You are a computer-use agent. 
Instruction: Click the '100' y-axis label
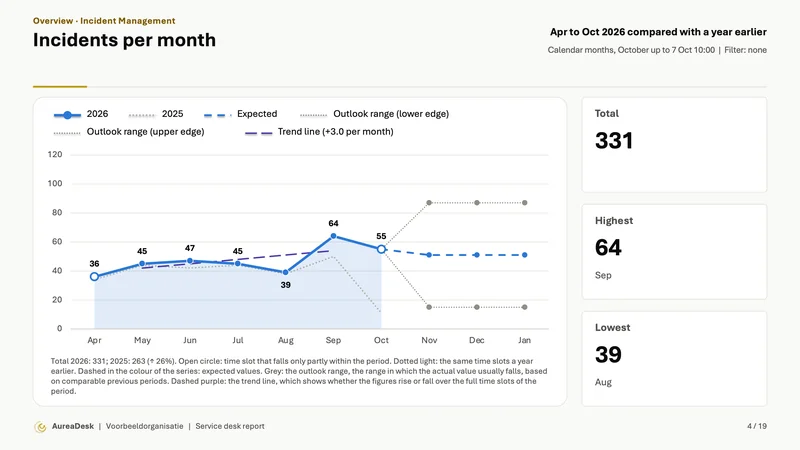55,184
